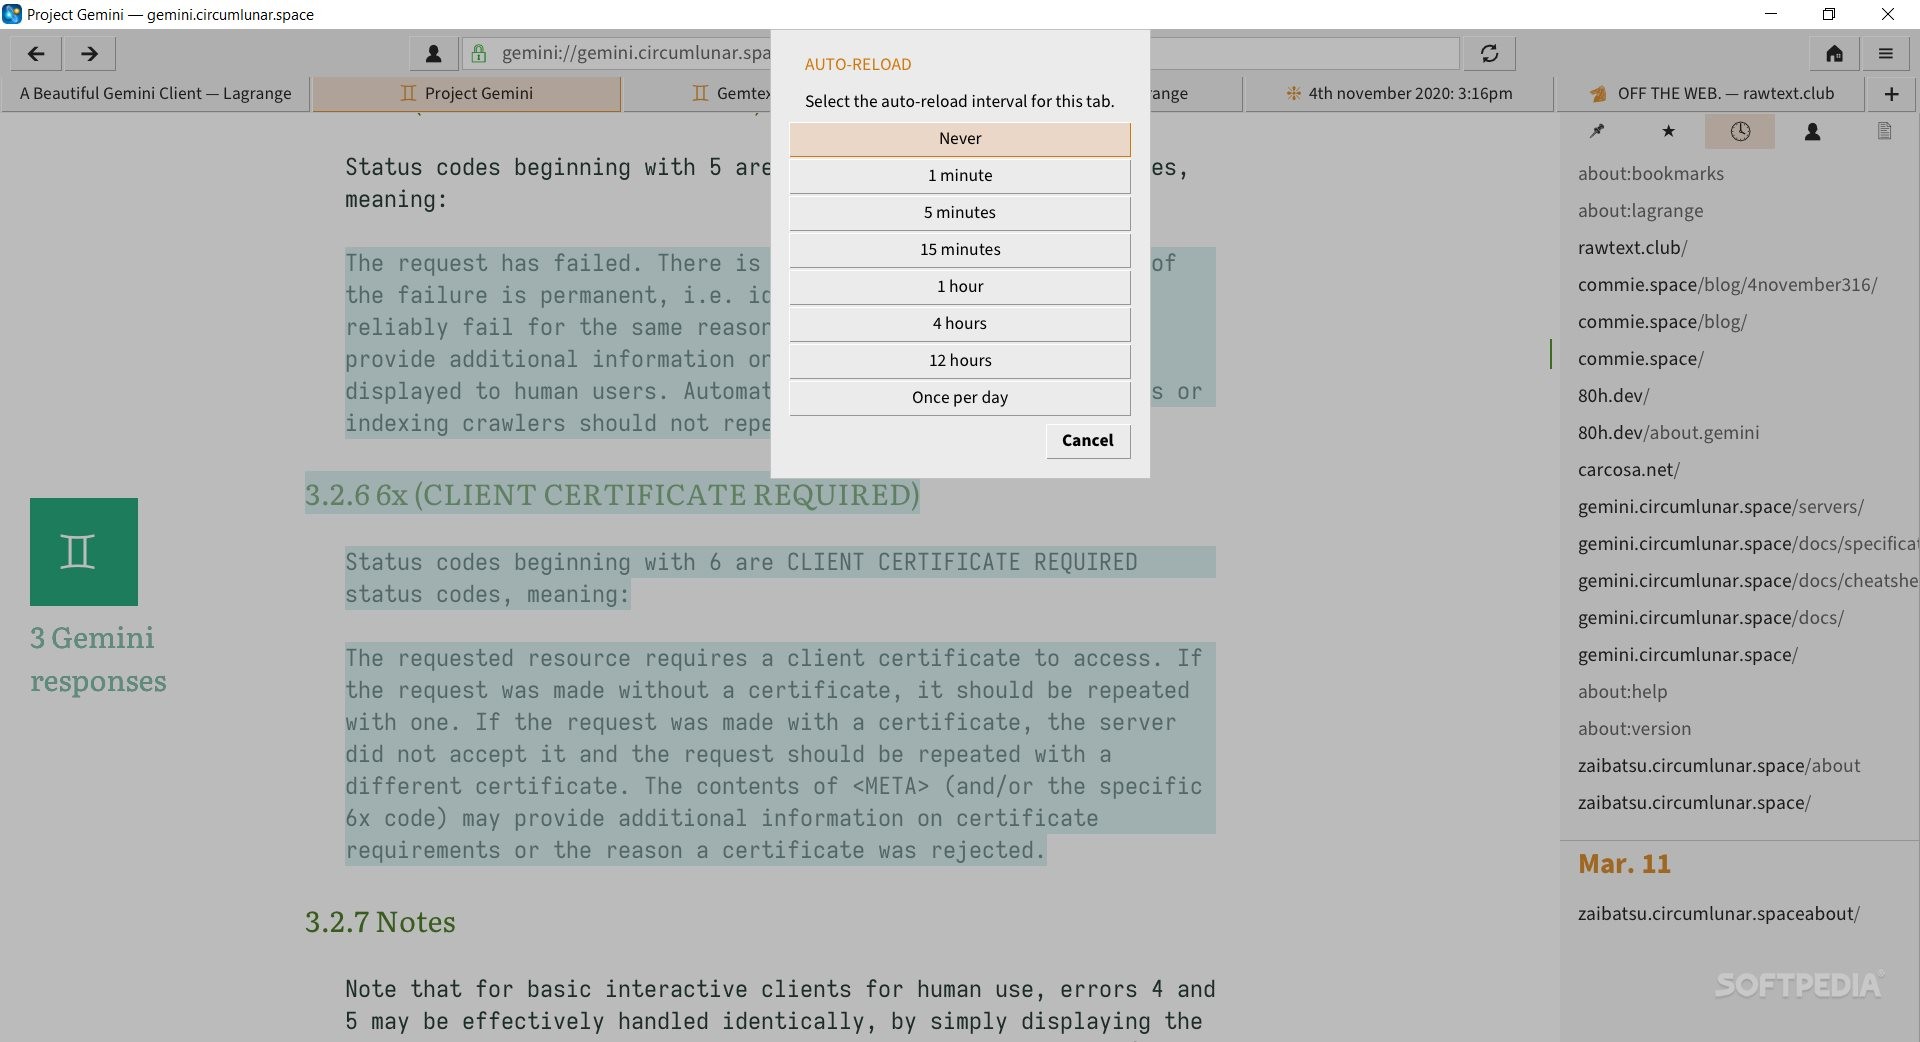Switch to 4th november 2020 tab
The height and width of the screenshot is (1042, 1920).
1399,93
